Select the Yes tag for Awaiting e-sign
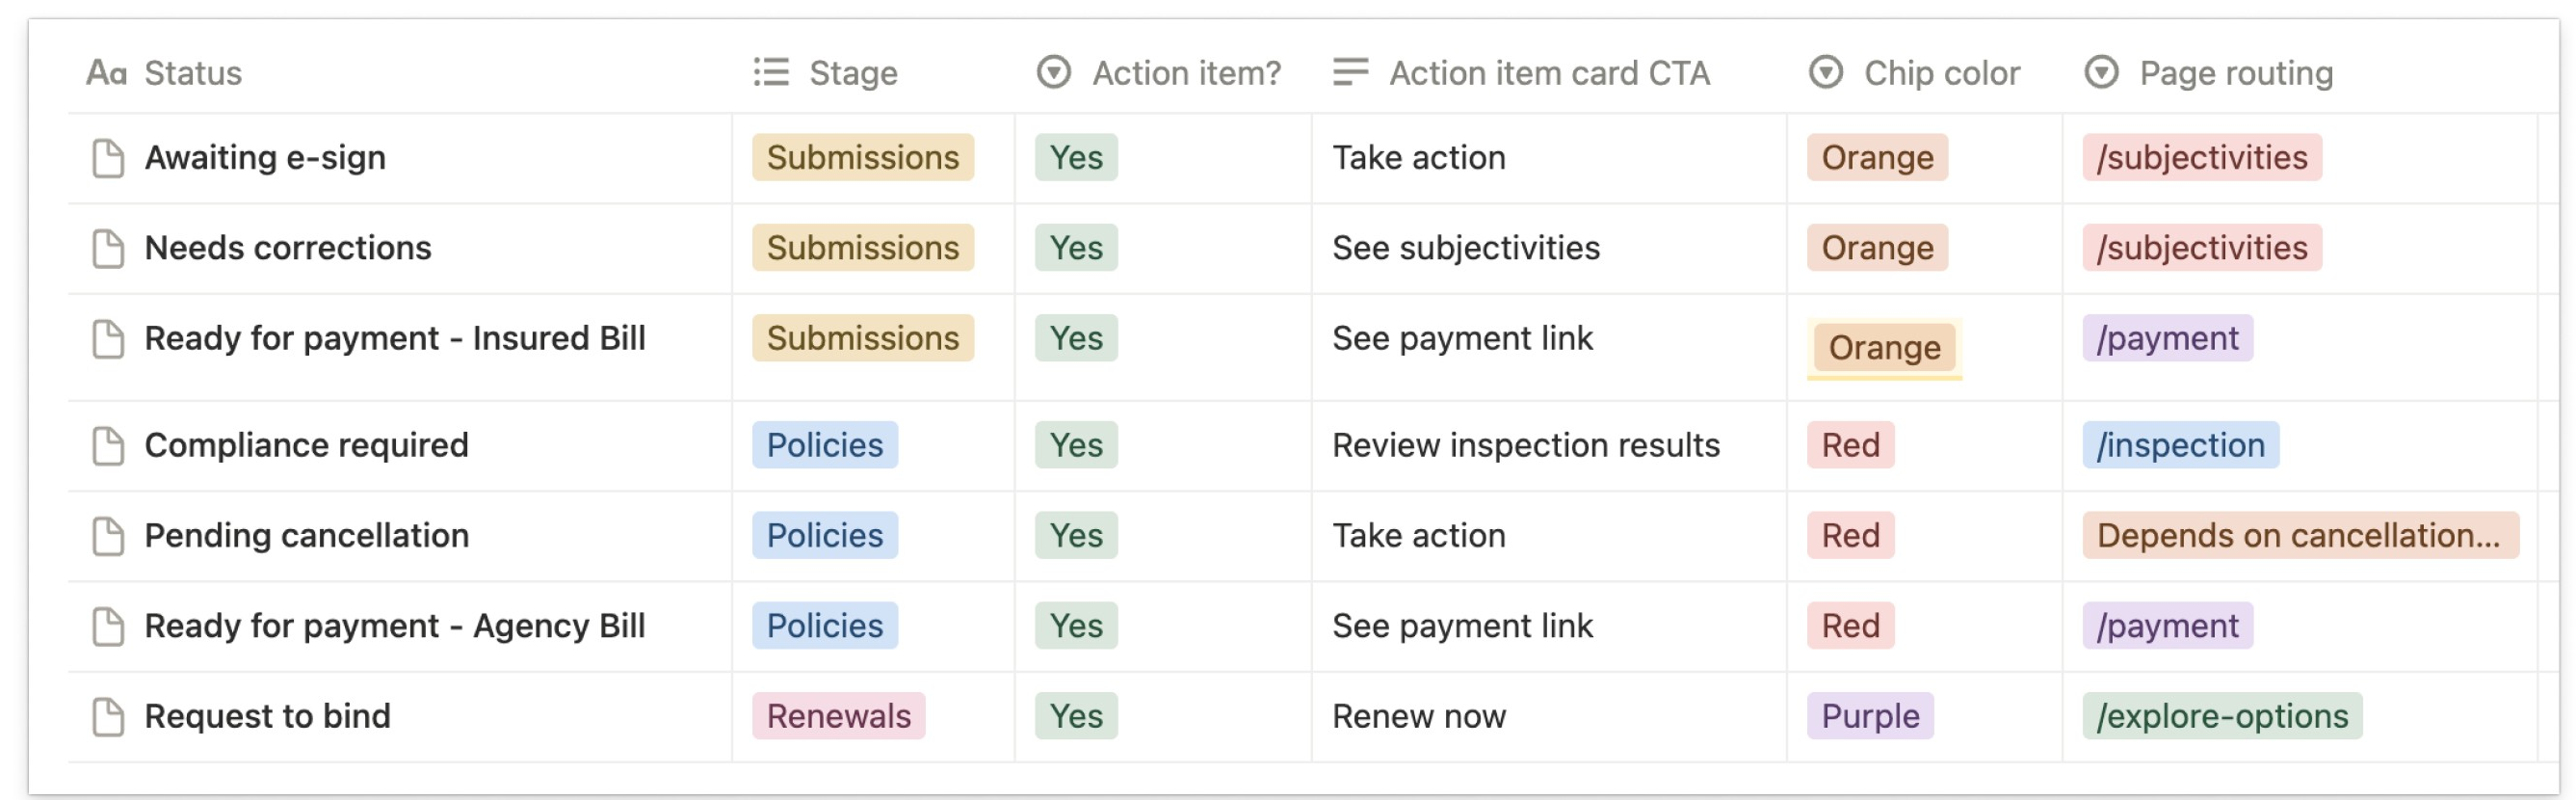2576x800 pixels. pos(1076,158)
